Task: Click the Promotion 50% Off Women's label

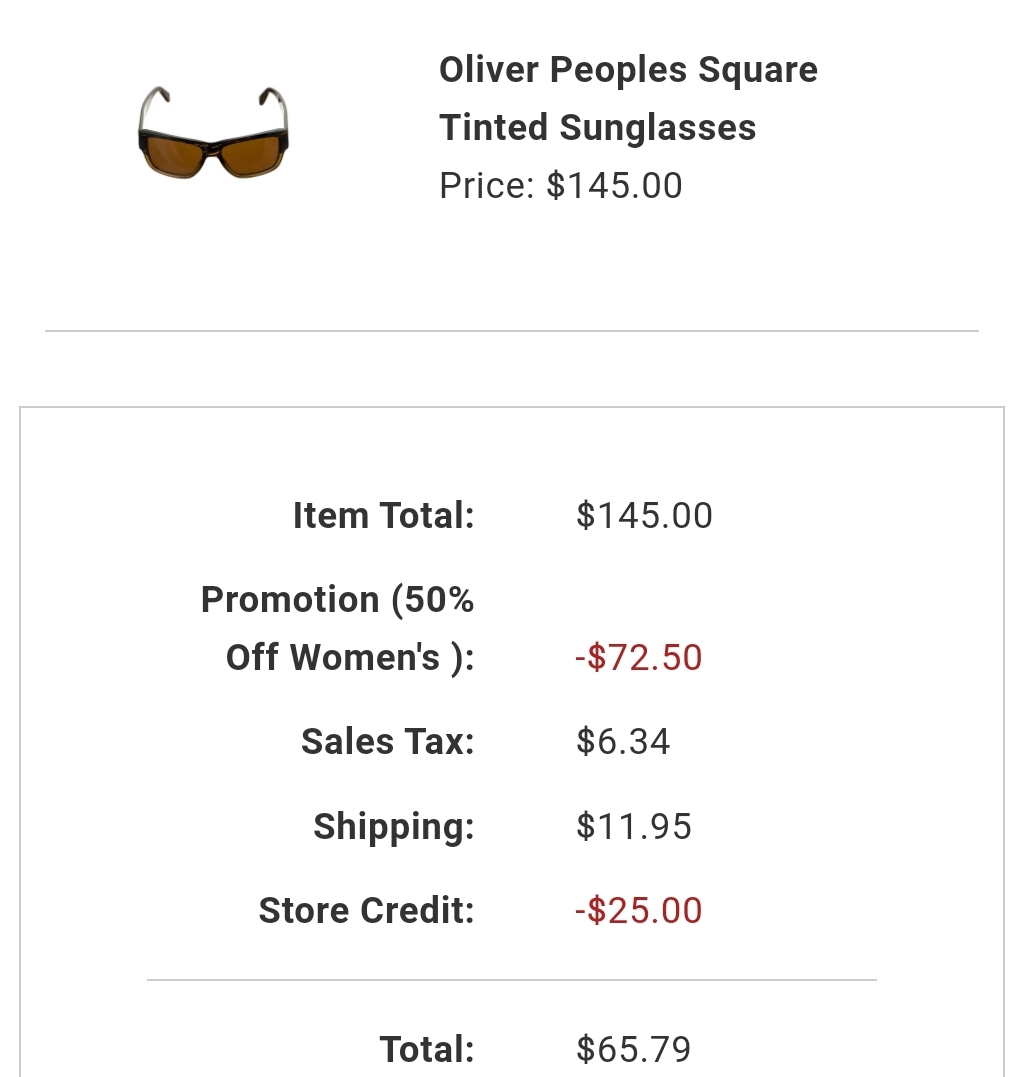Action: click(x=337, y=628)
